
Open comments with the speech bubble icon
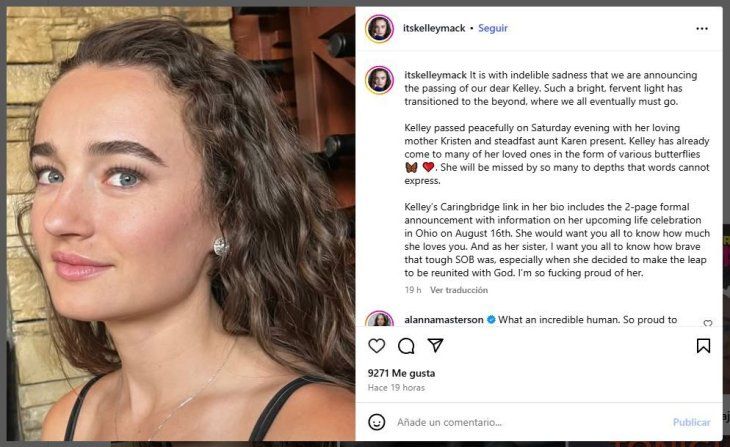pyautogui.click(x=406, y=346)
